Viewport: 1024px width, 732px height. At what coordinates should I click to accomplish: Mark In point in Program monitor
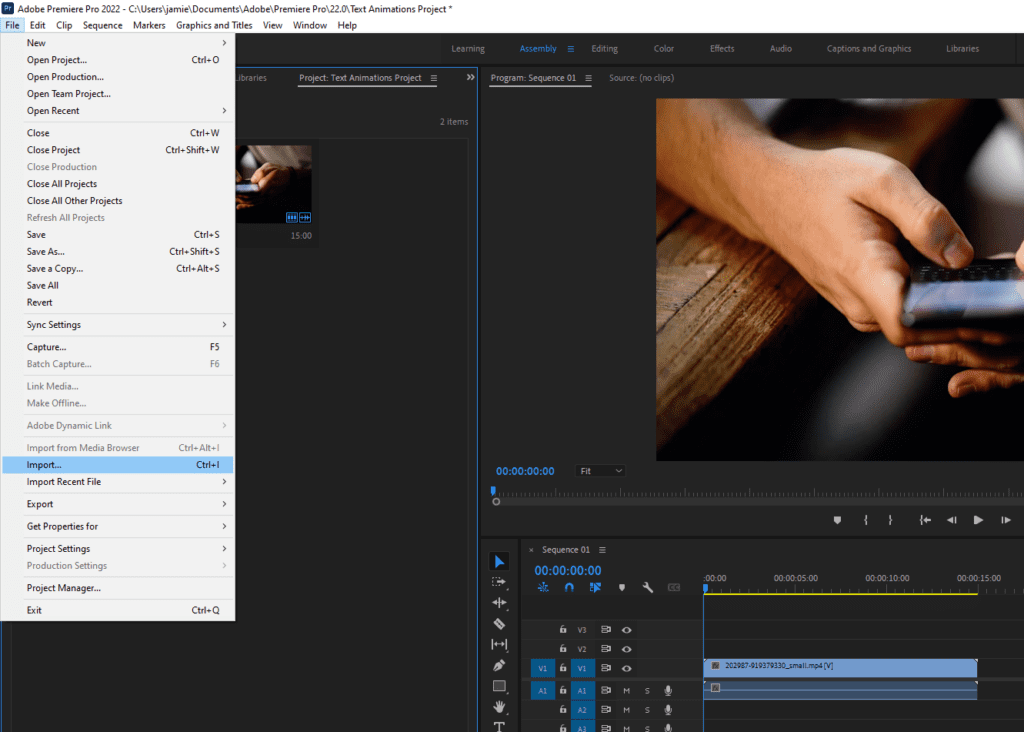(866, 520)
